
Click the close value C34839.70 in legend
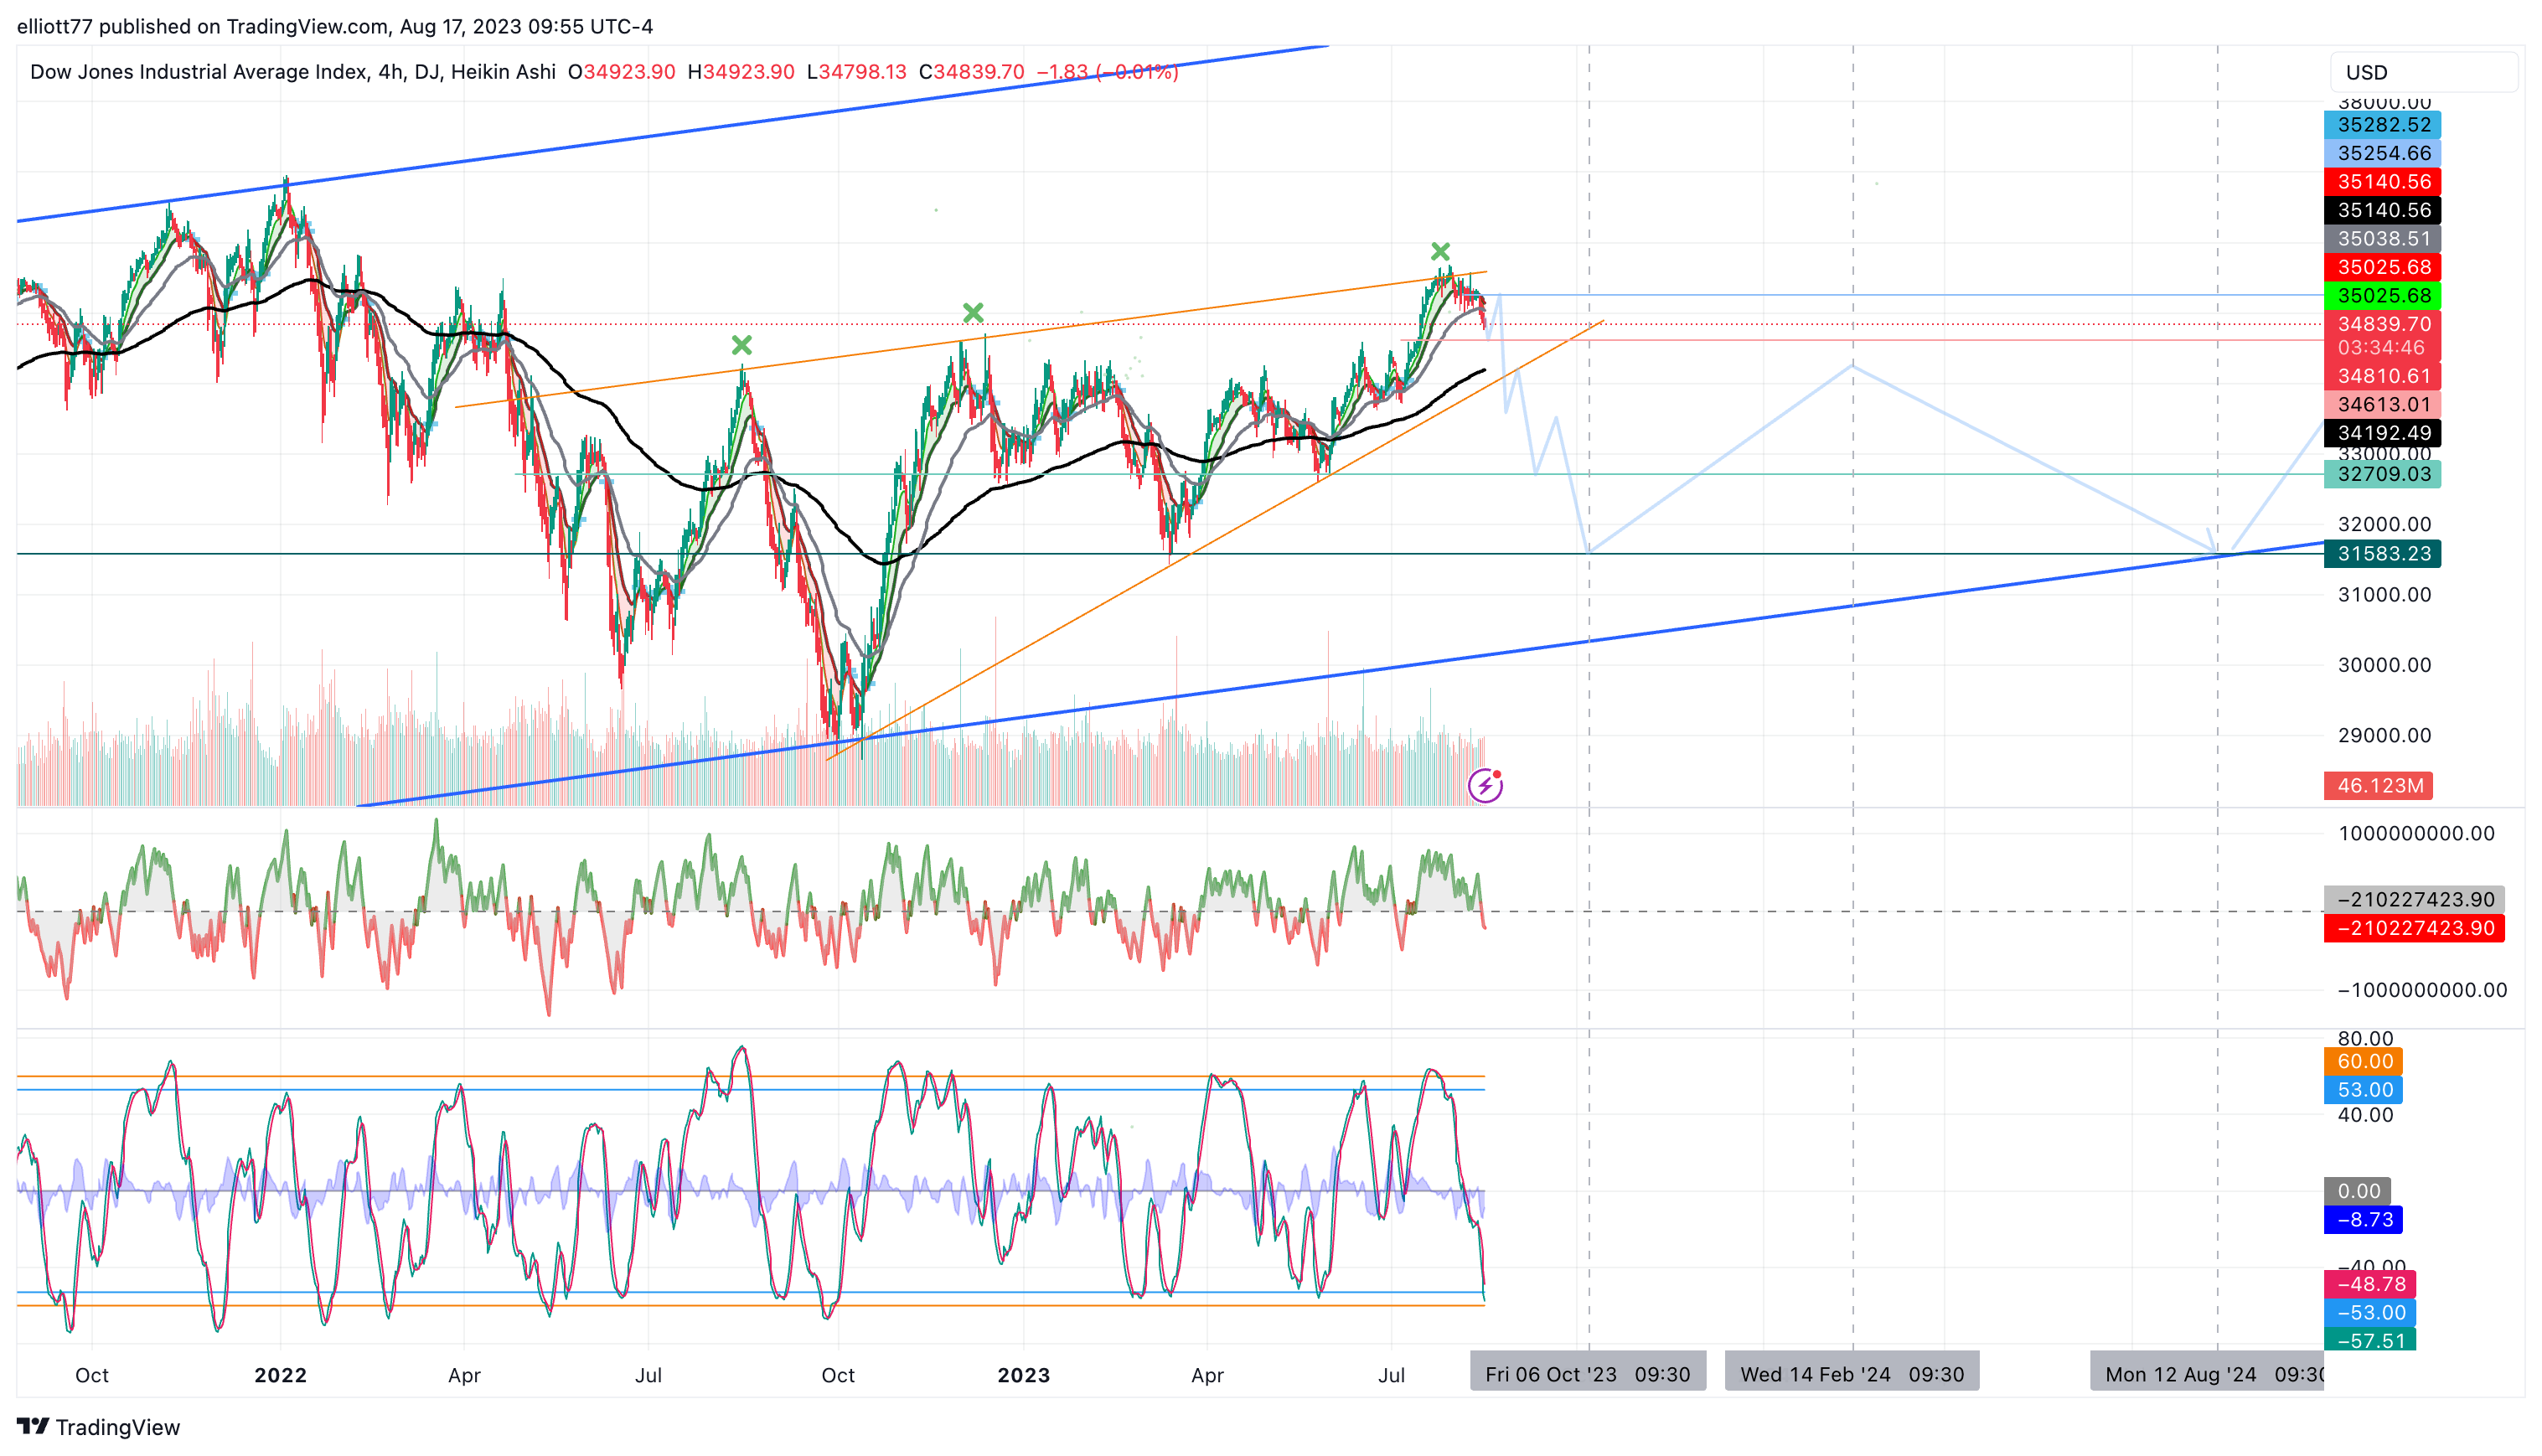(972, 72)
